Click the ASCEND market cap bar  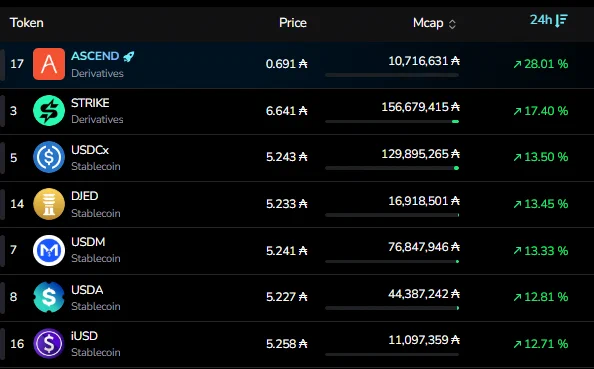(392, 75)
